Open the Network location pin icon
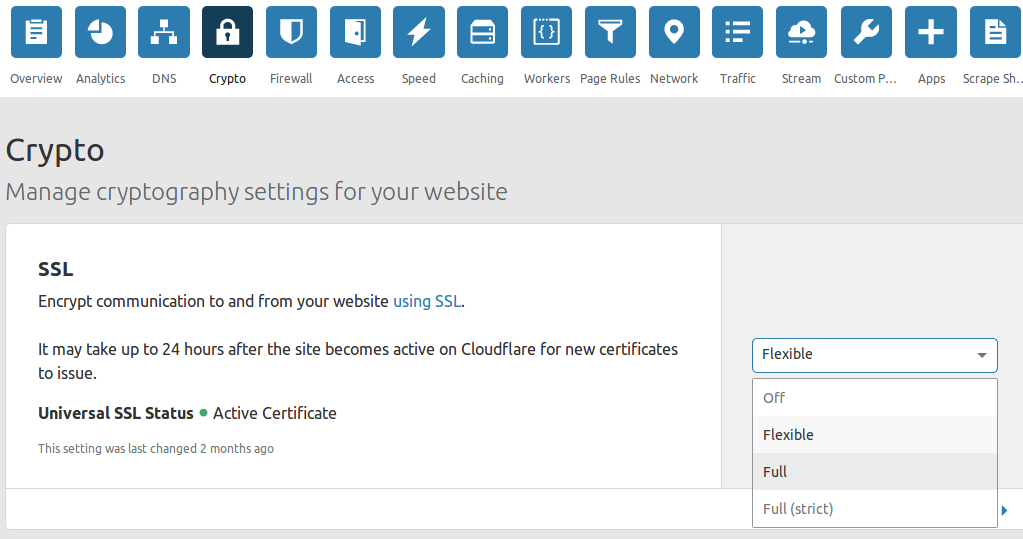 tap(675, 32)
